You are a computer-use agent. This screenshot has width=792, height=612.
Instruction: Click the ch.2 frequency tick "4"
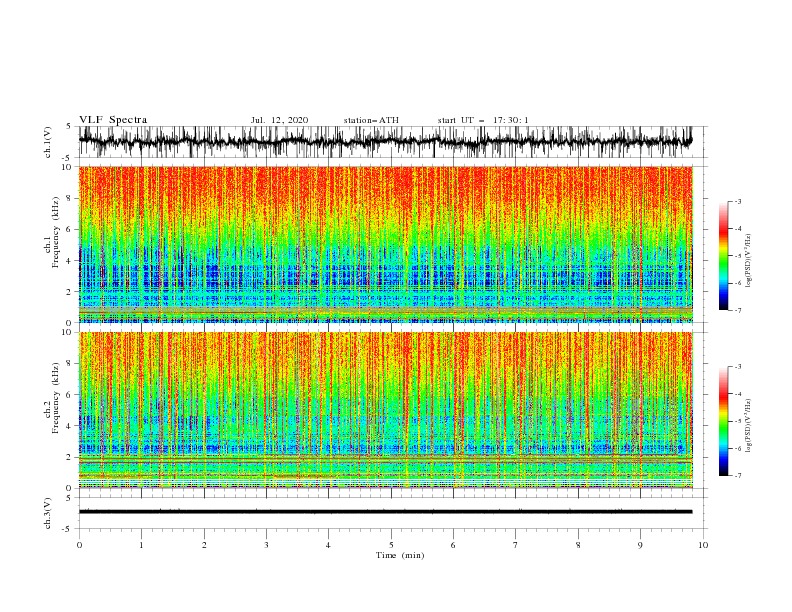pyautogui.click(x=70, y=426)
